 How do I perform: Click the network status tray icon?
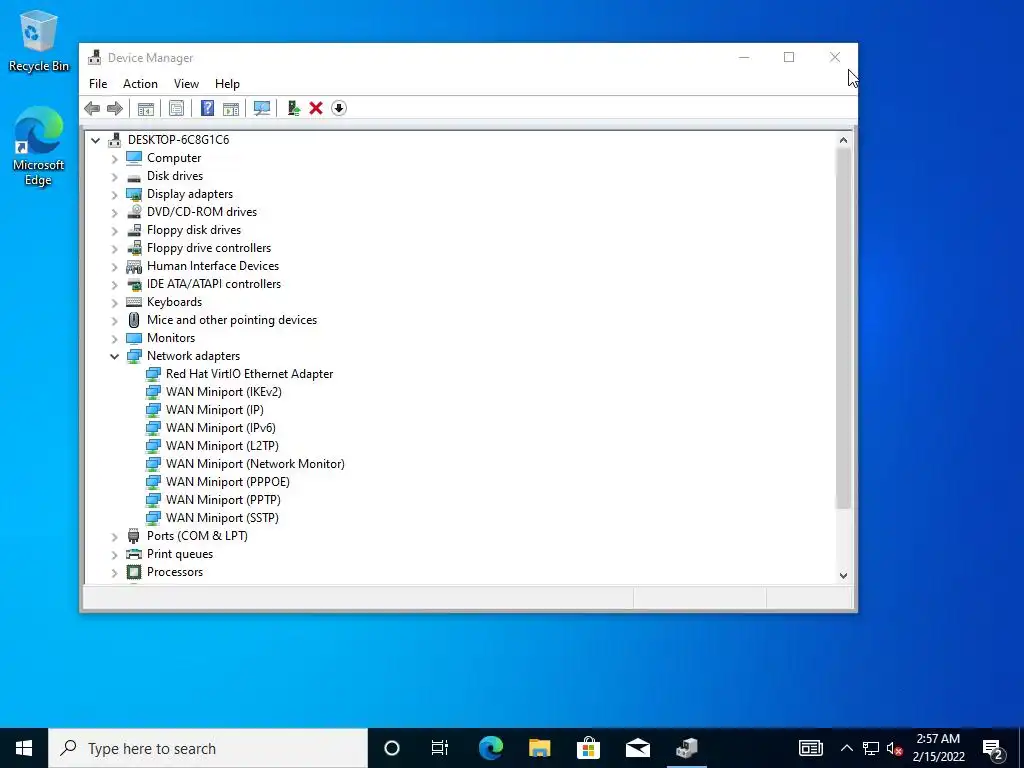click(871, 748)
